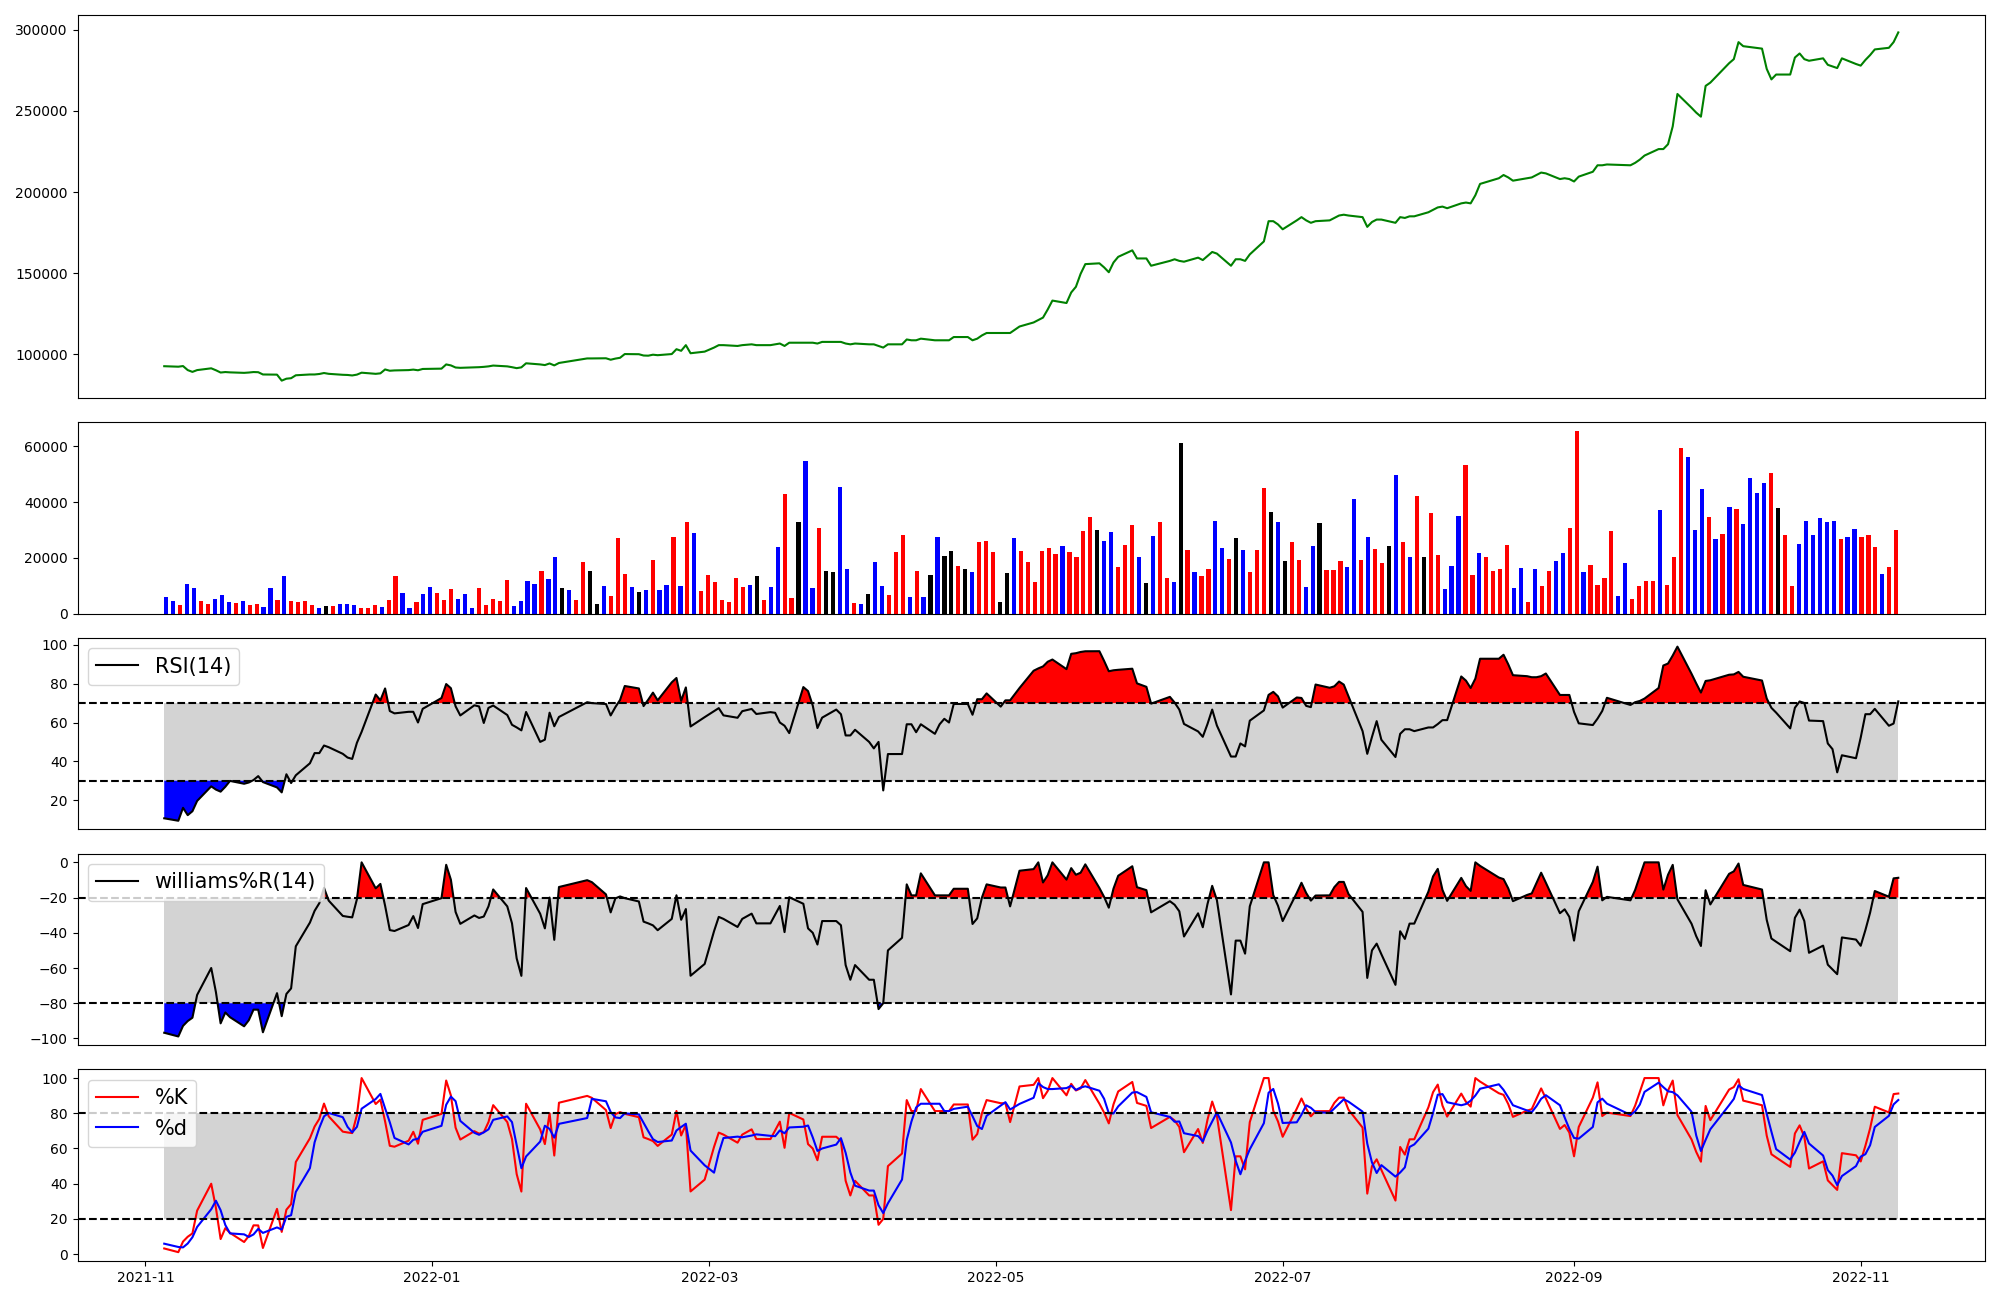The image size is (2000, 1300).
Task: Click the 2022-09 x-axis date label
Action: coord(1575,1277)
